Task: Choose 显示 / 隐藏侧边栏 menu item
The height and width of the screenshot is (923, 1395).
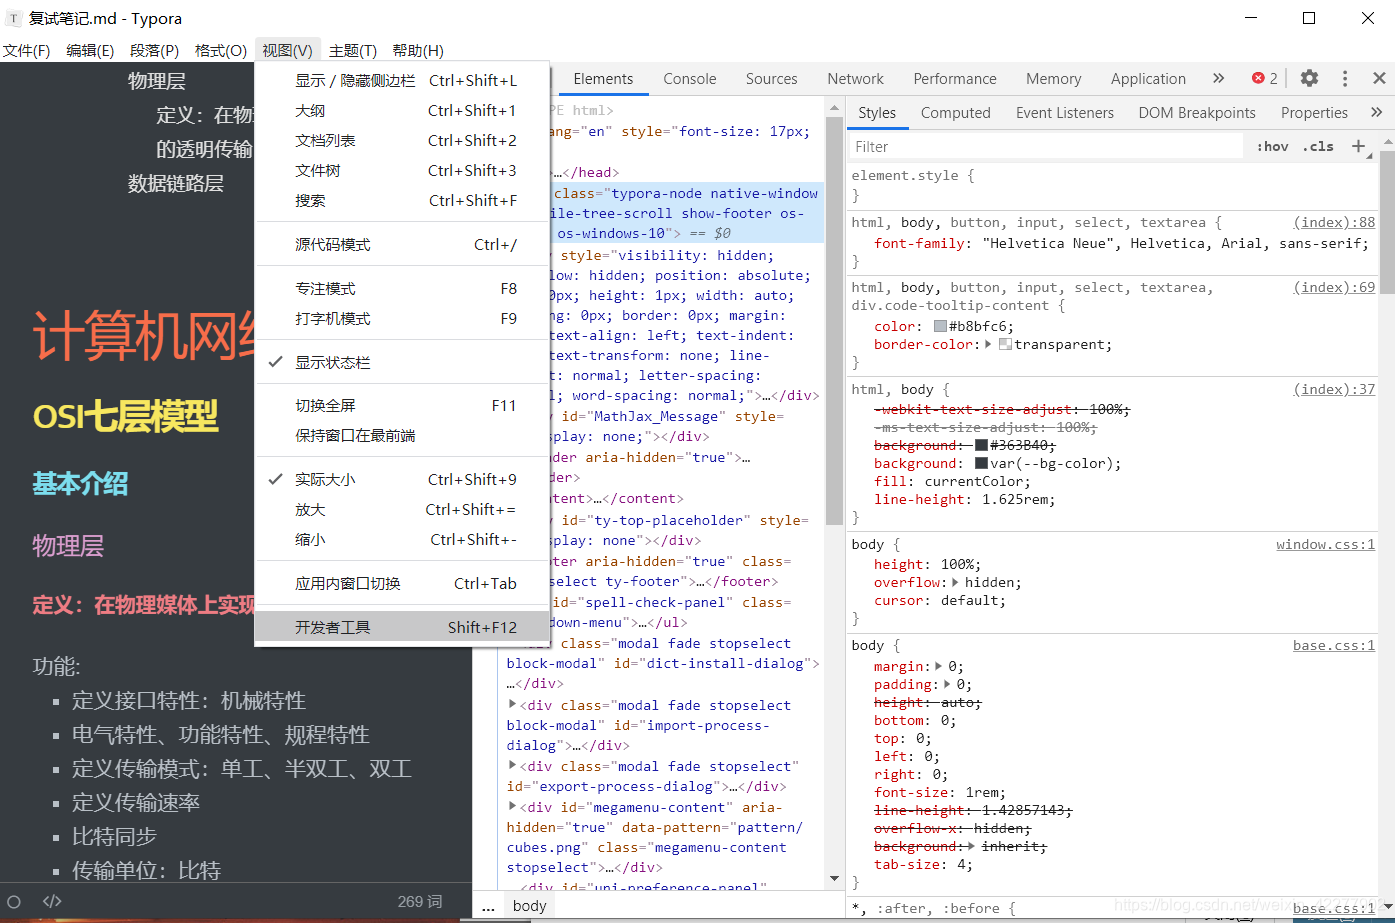Action: (402, 80)
